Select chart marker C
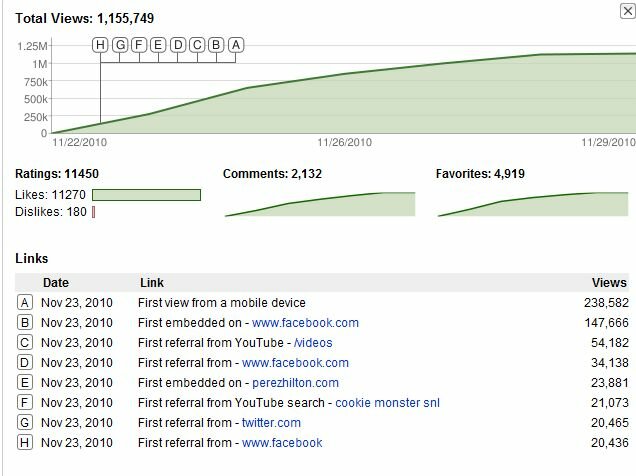This screenshot has width=636, height=476. pyautogui.click(x=197, y=45)
